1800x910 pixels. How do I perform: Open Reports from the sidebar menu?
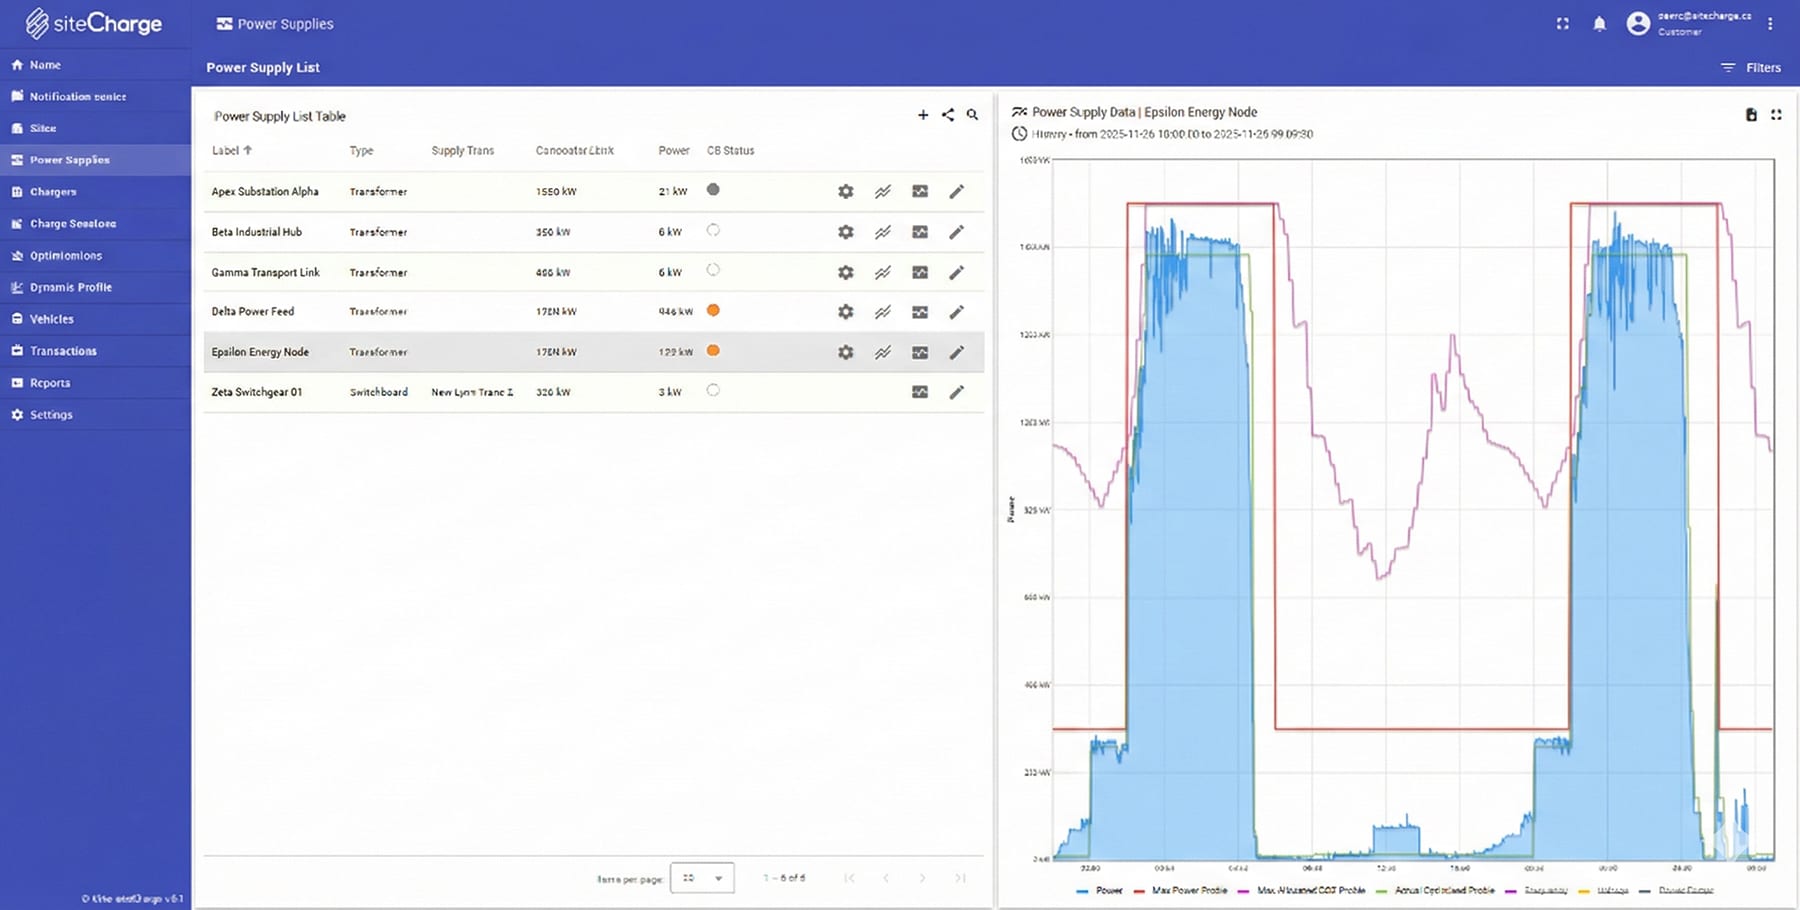click(50, 383)
